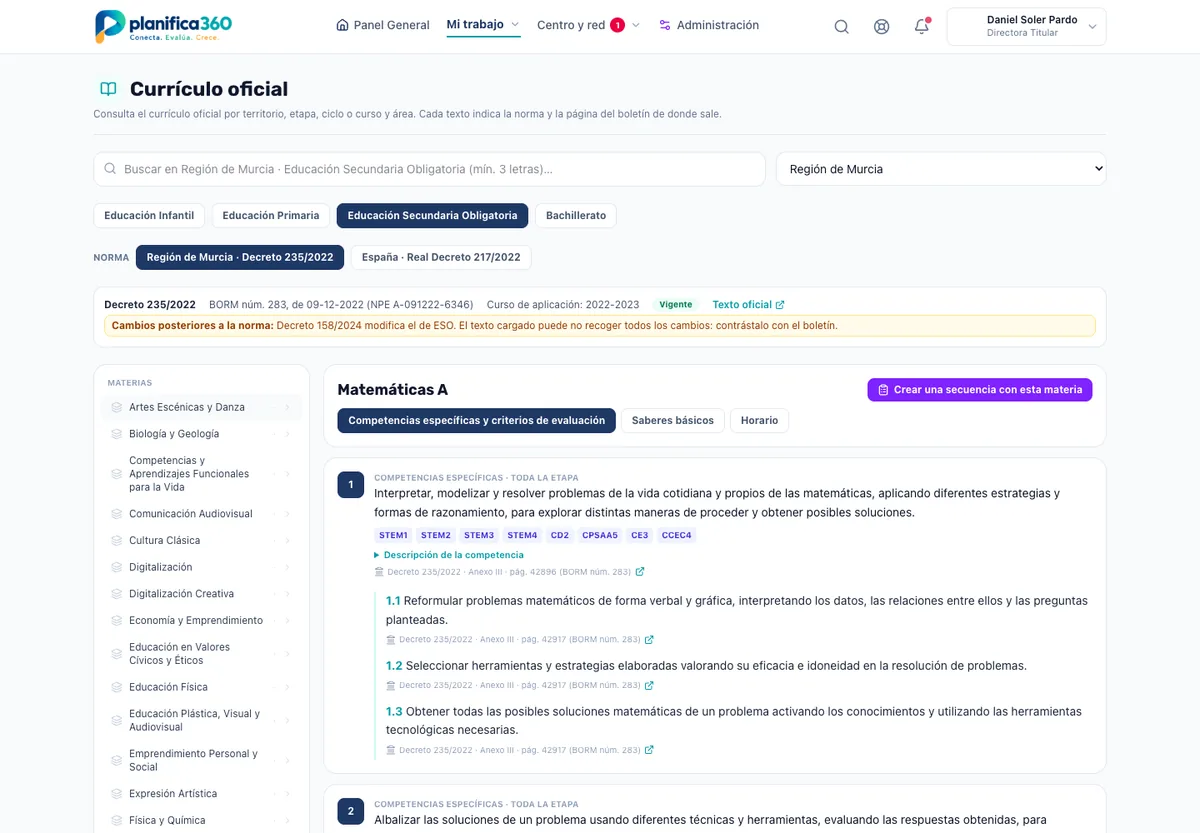The image size is (1200, 833).
Task: Select Educación Secundaria Obligatoria stage
Action: point(432,215)
